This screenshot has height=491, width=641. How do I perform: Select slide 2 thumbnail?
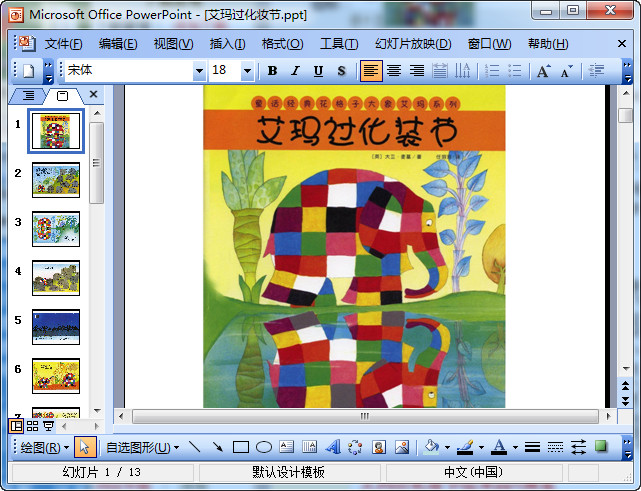pos(56,180)
